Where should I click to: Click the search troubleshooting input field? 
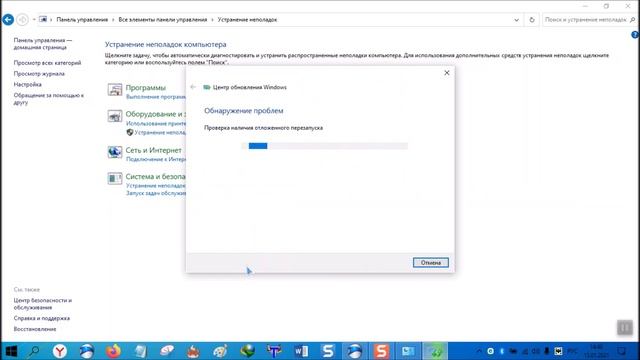[x=585, y=20]
